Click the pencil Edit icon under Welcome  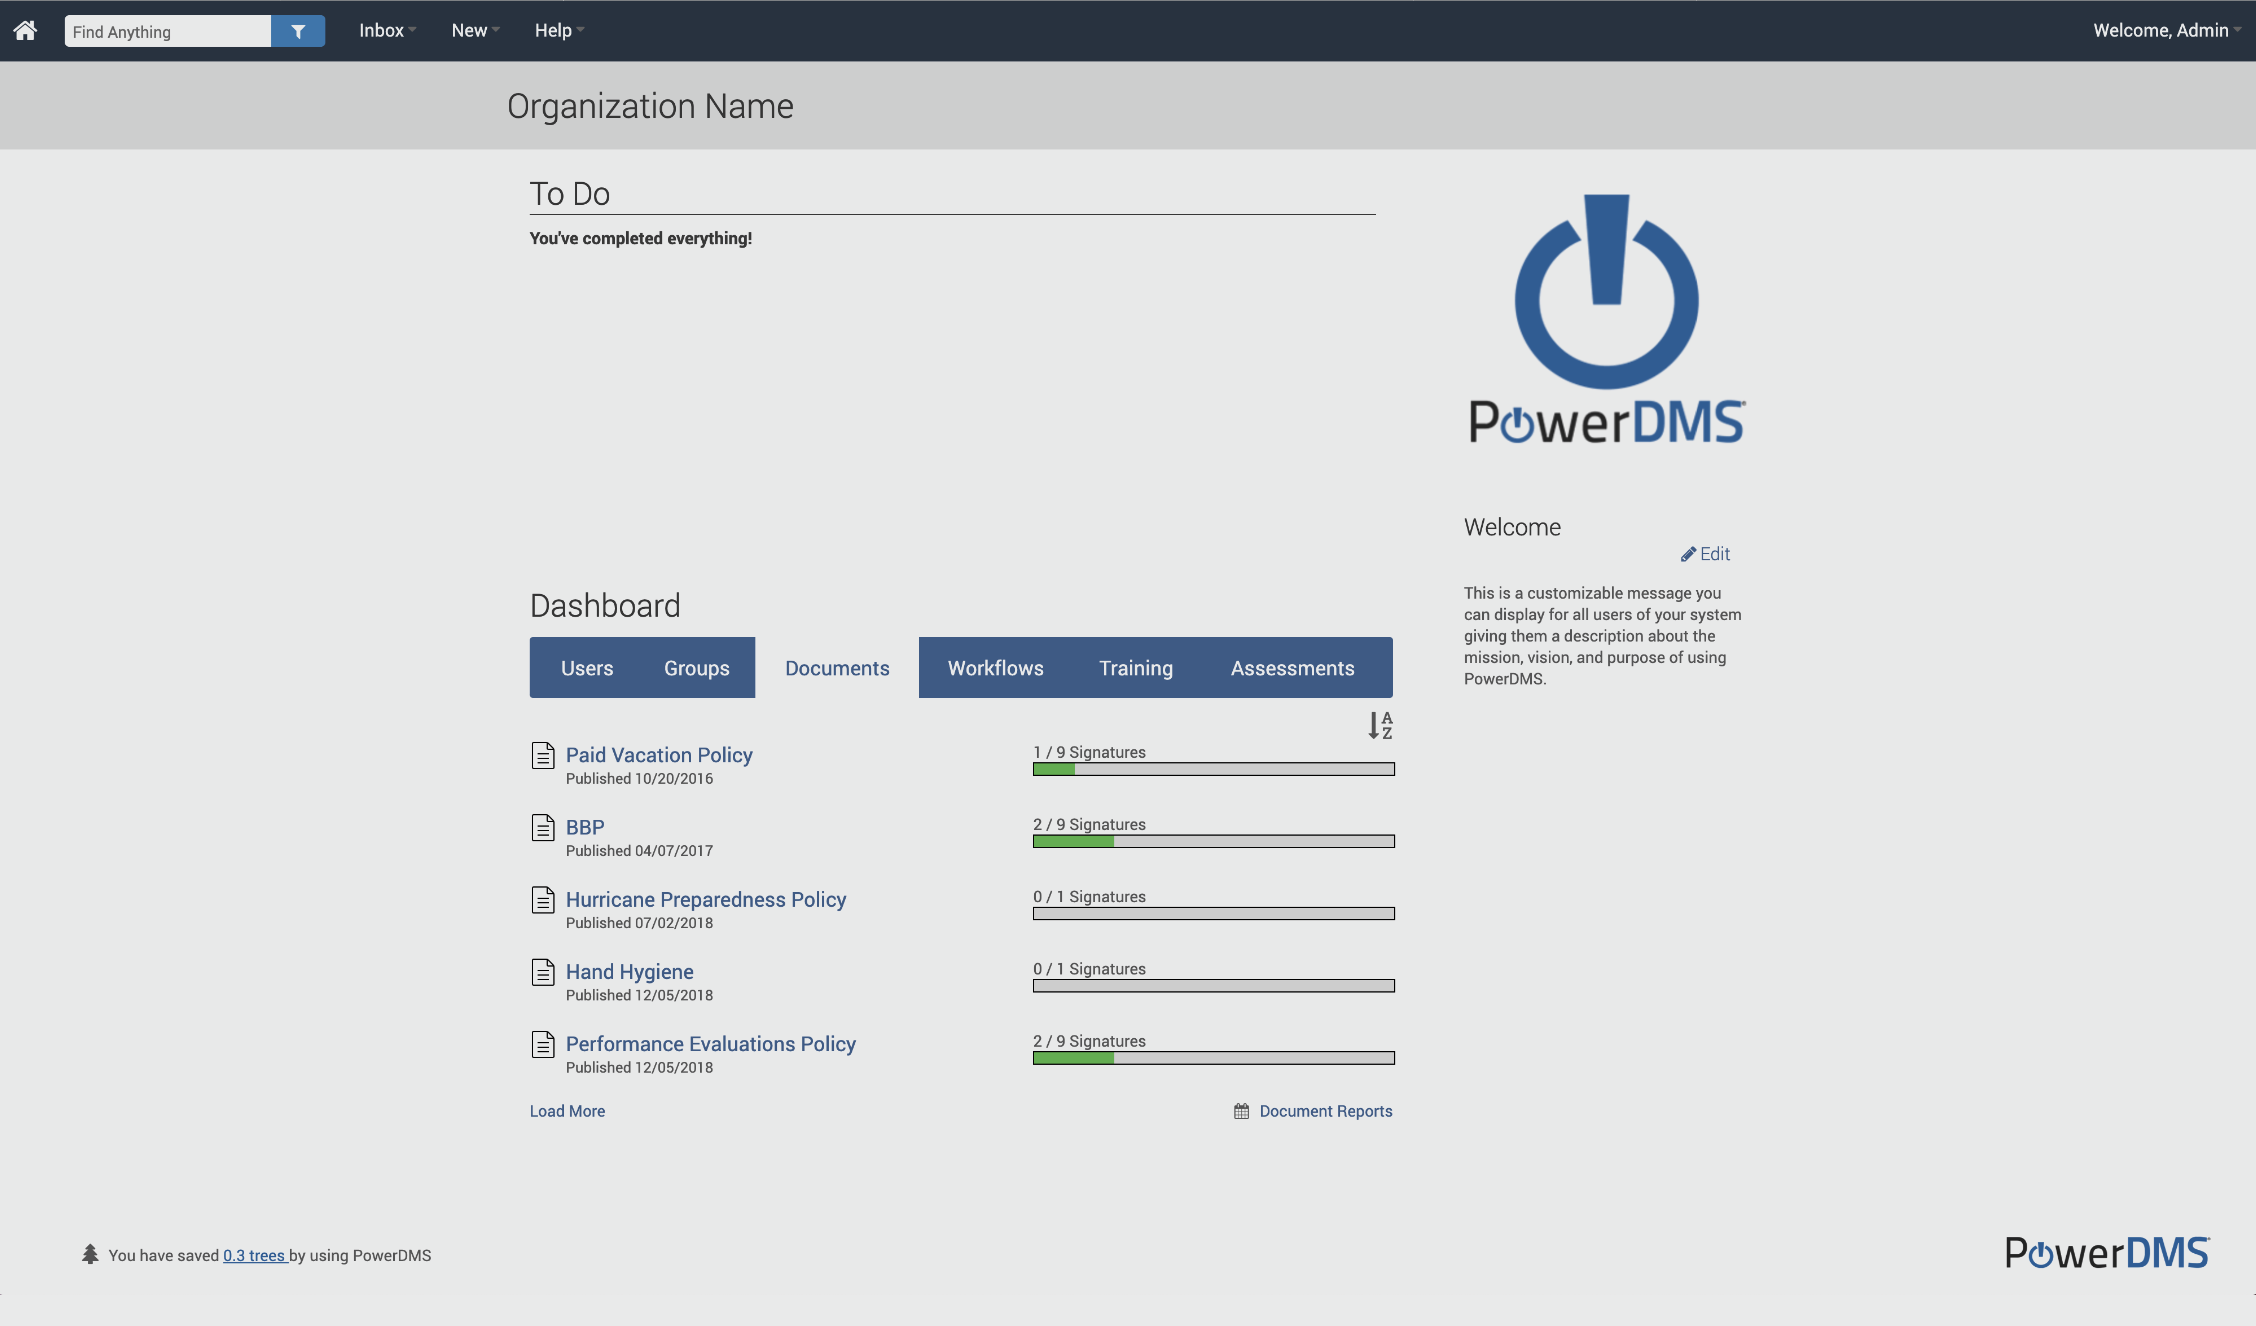(x=1688, y=554)
